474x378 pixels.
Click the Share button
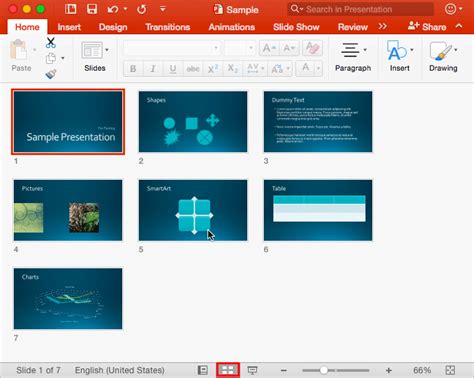click(427, 26)
